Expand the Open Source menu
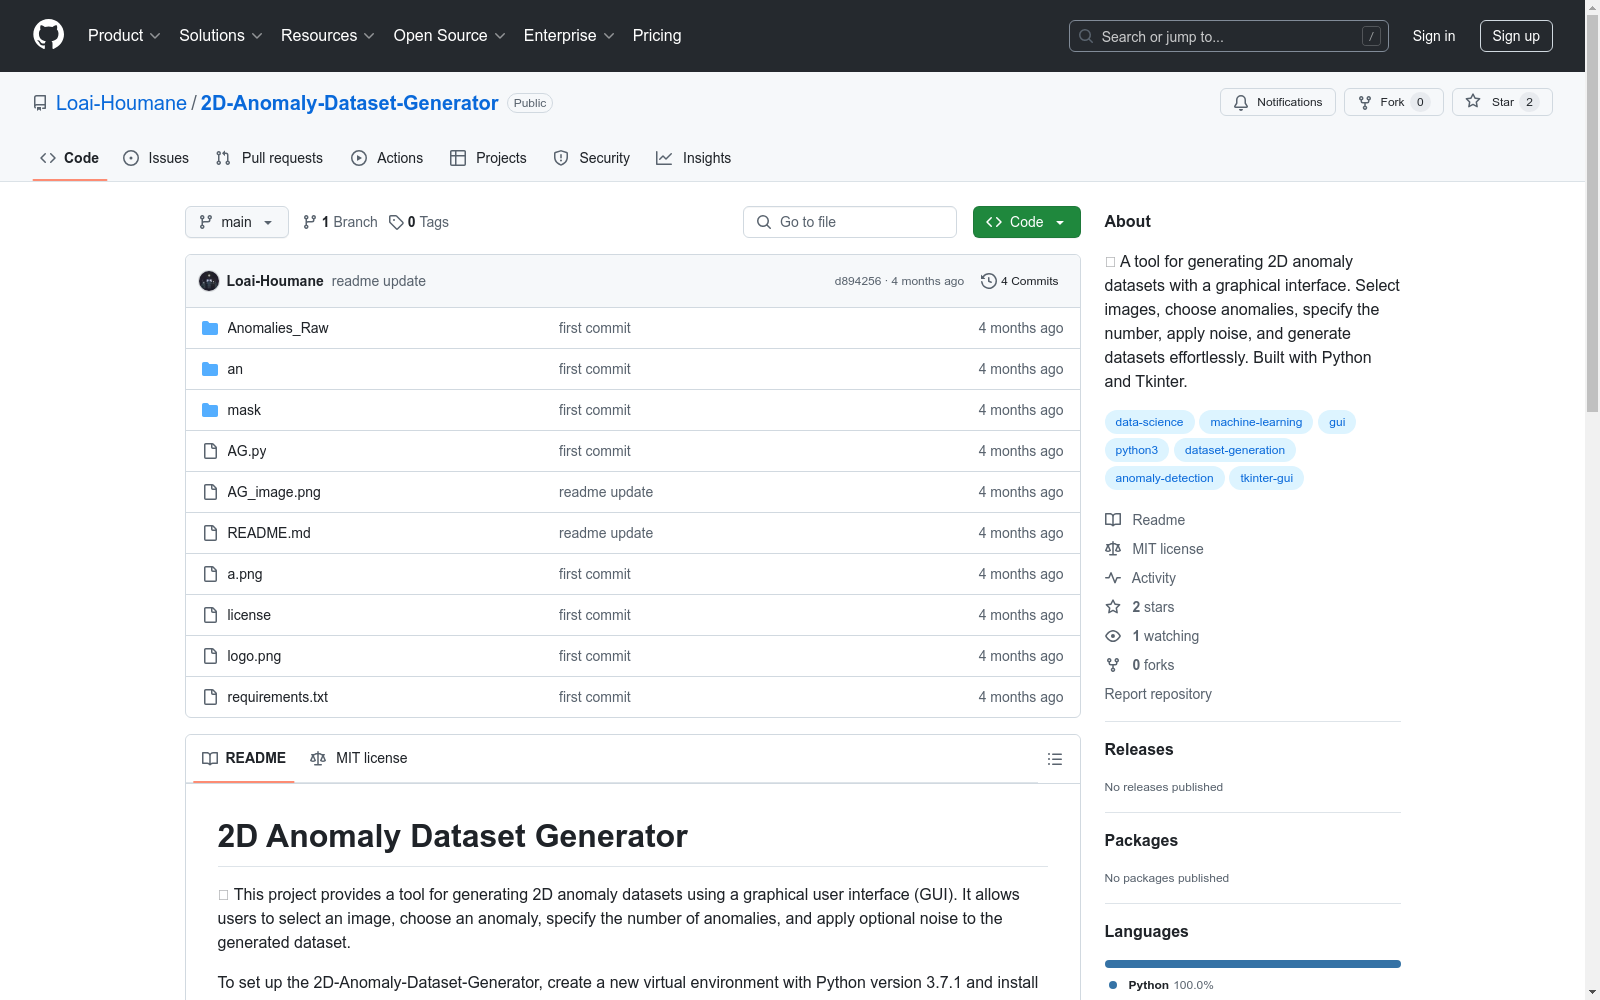This screenshot has height=1000, width=1600. (x=450, y=36)
